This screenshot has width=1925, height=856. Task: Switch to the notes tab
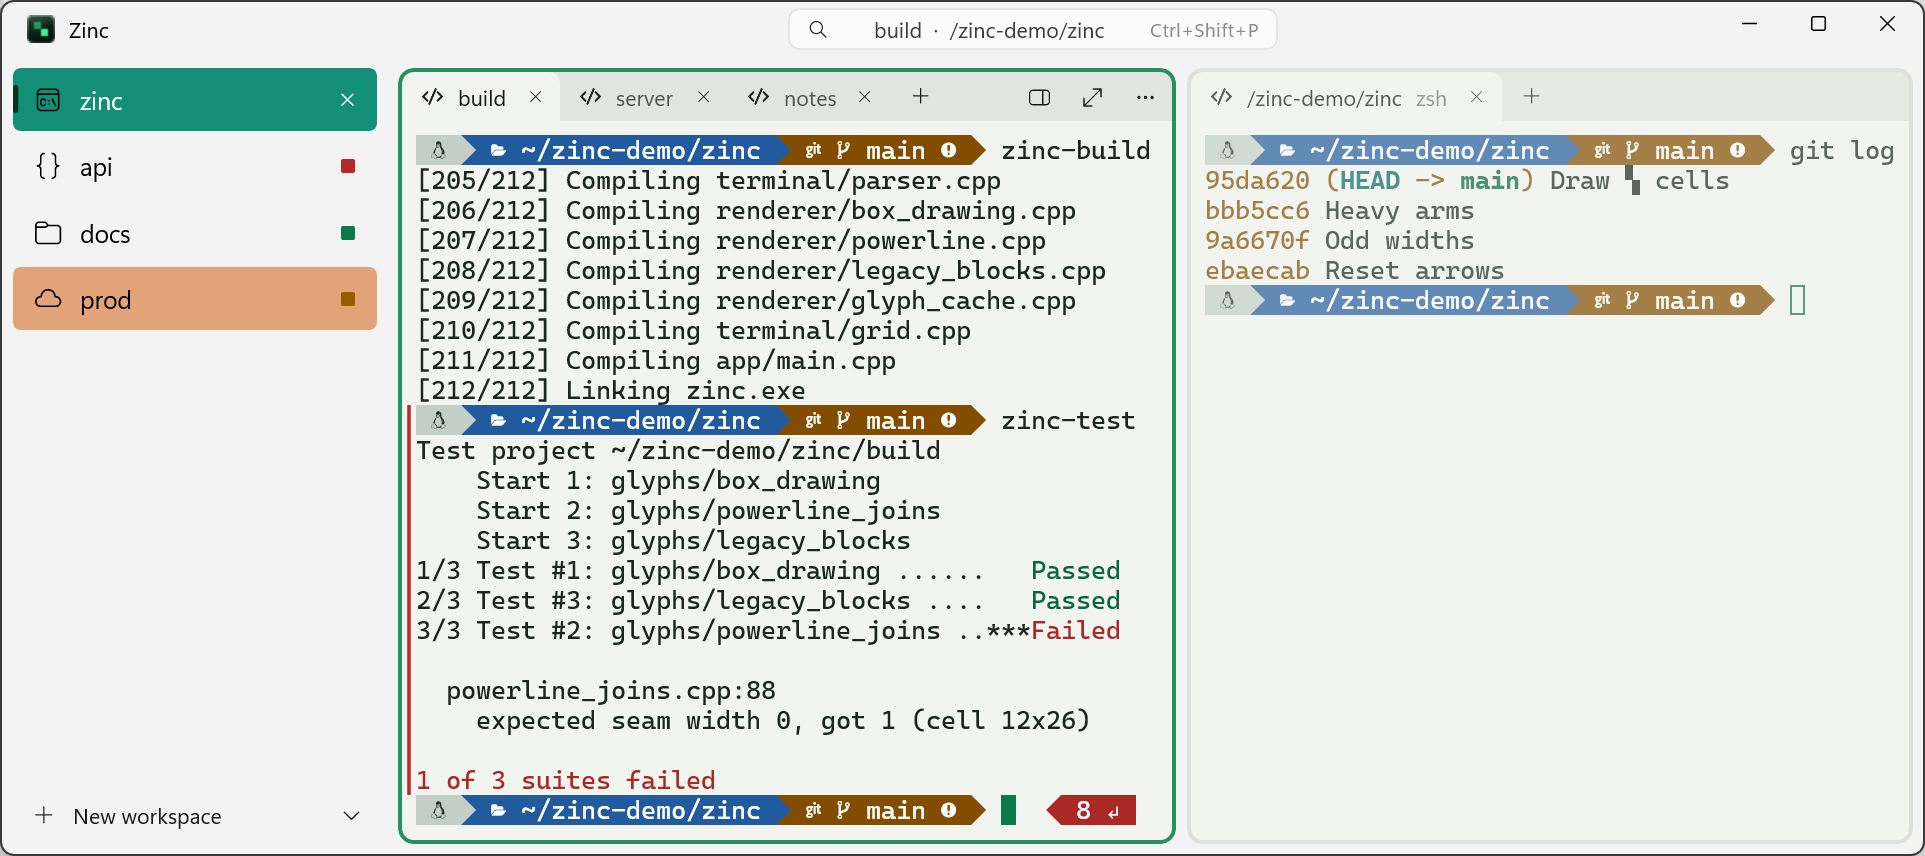[x=808, y=98]
